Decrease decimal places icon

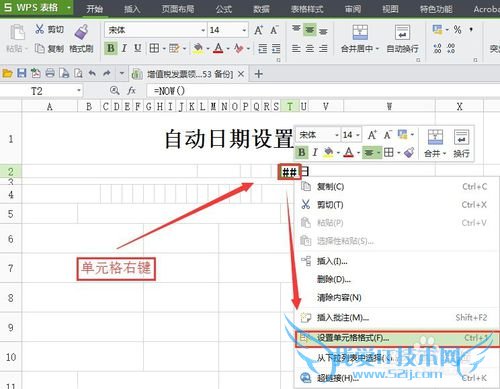[x=451, y=48]
